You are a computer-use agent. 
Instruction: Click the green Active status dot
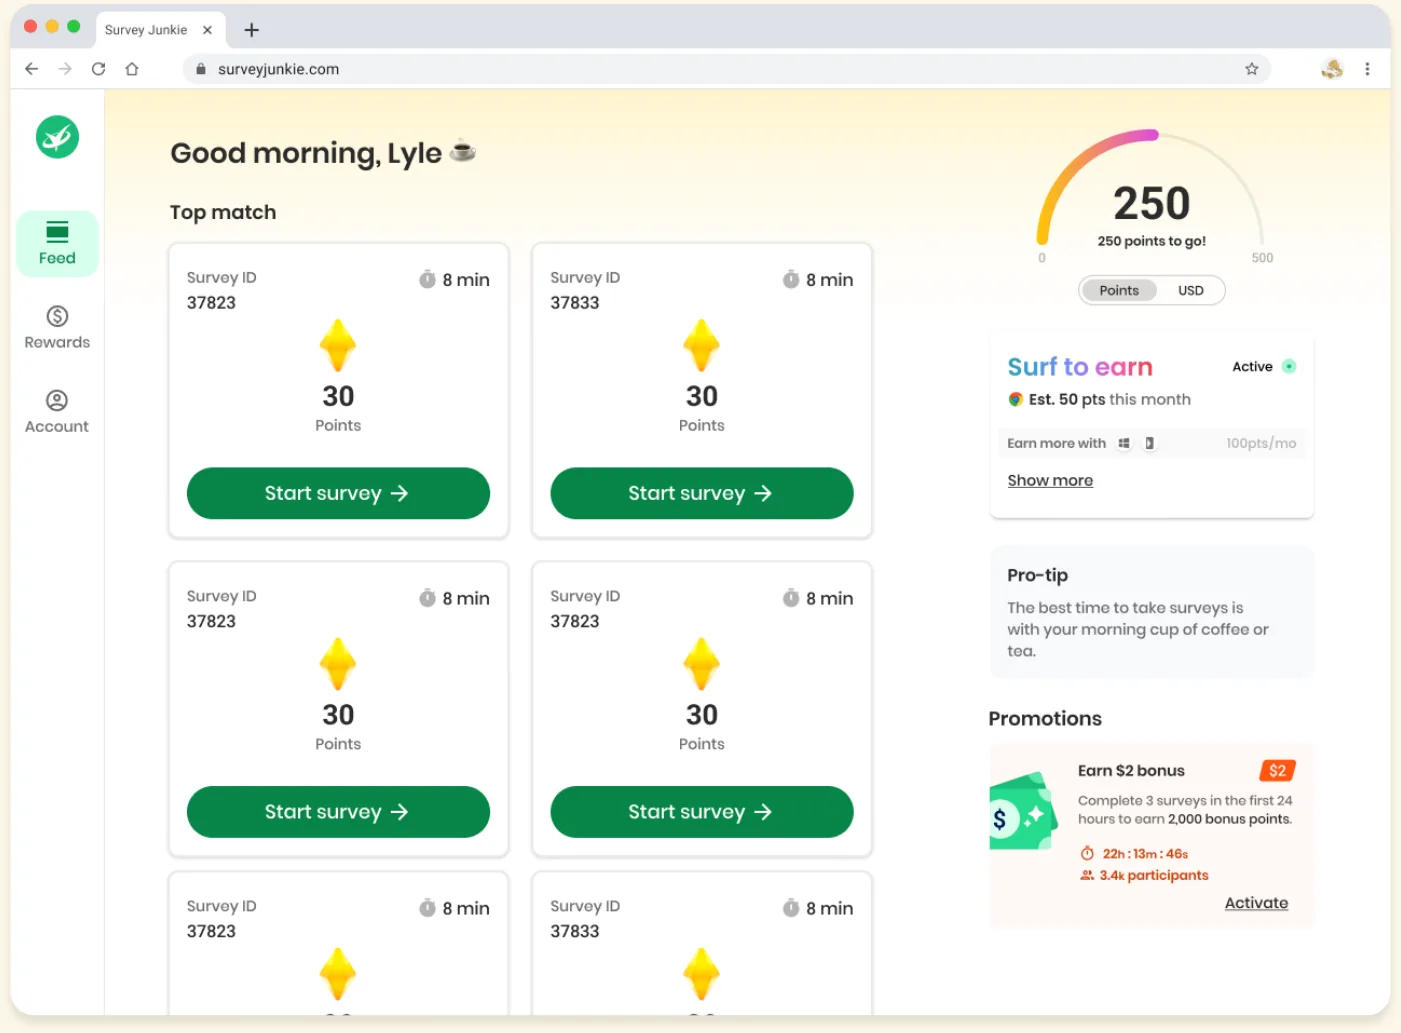[1289, 366]
